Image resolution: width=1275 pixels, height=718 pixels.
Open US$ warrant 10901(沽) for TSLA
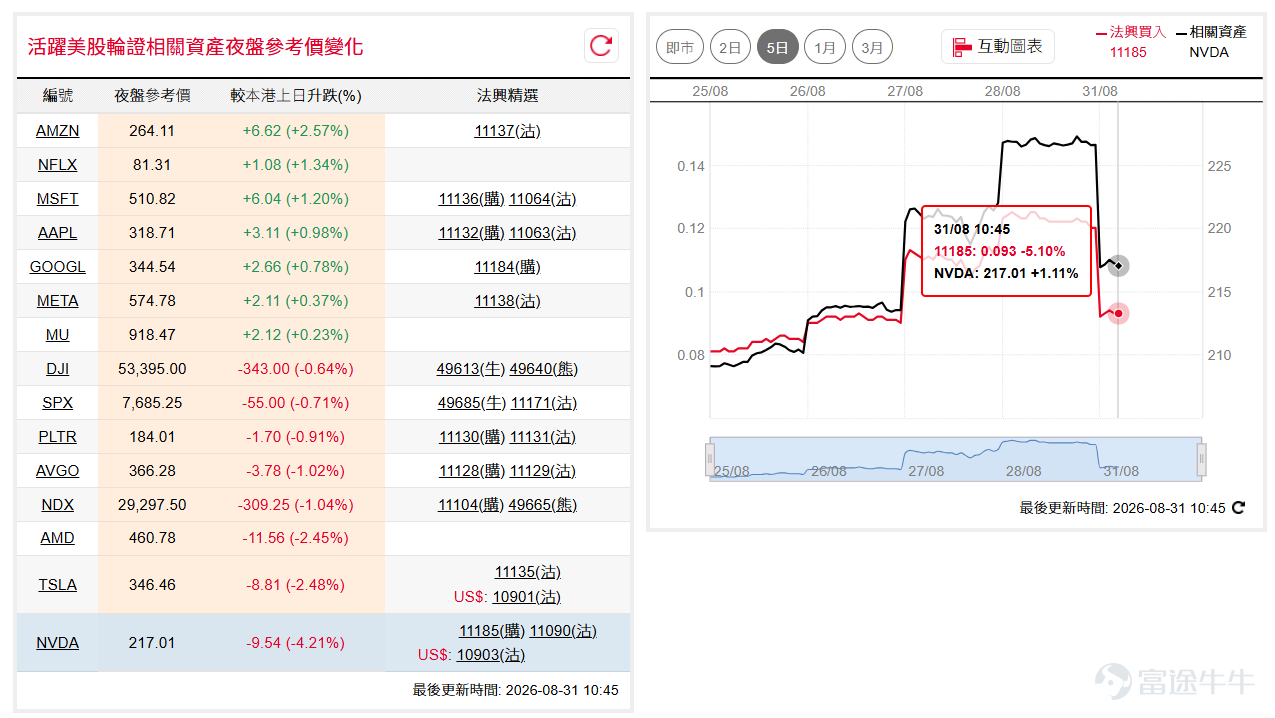tap(527, 597)
